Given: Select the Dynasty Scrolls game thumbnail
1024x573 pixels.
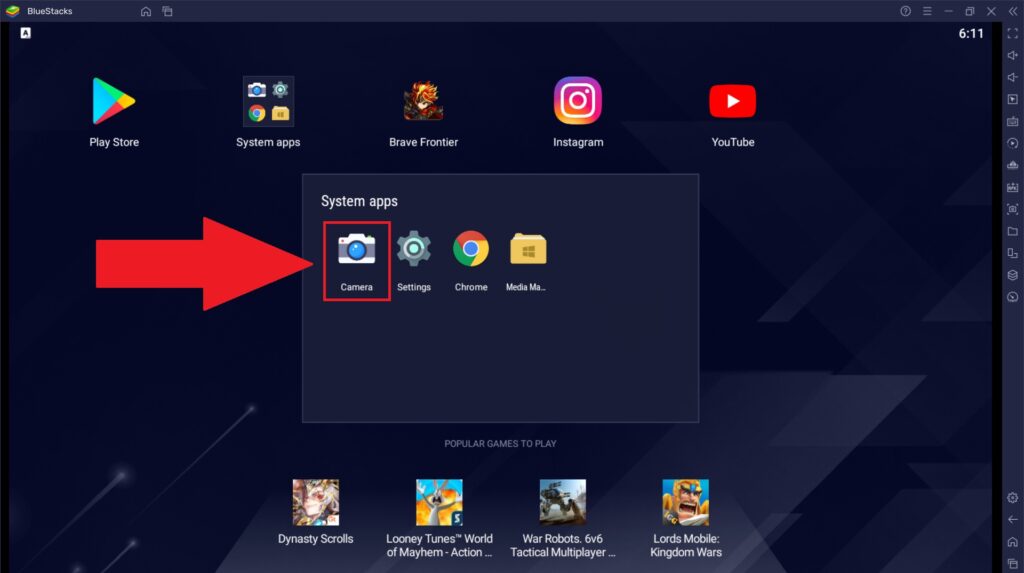Looking at the screenshot, I should point(315,503).
